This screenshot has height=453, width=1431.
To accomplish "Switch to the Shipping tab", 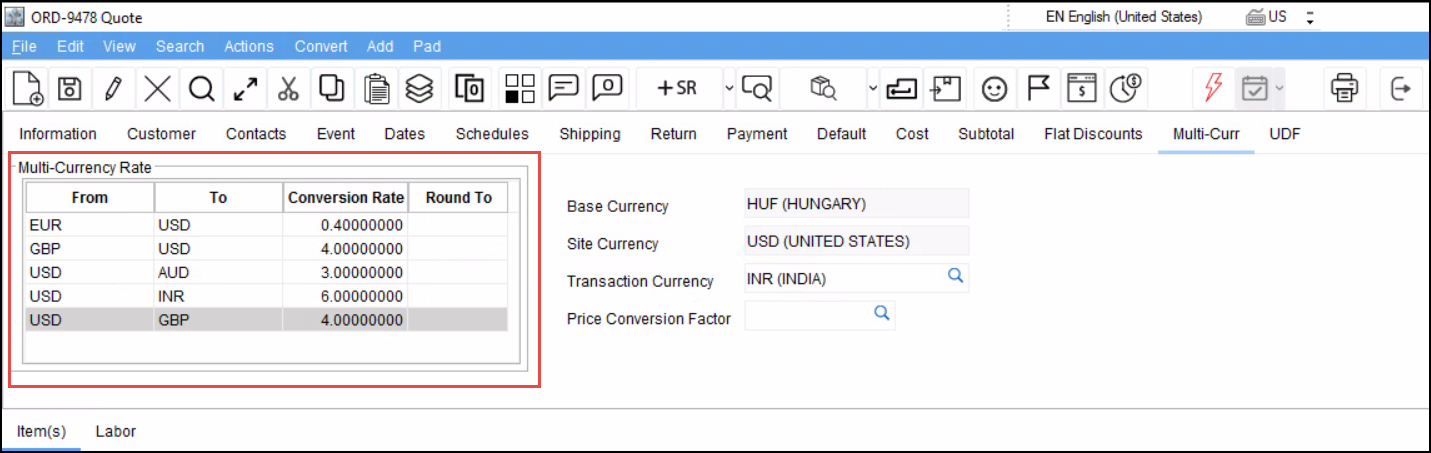I will click(590, 133).
